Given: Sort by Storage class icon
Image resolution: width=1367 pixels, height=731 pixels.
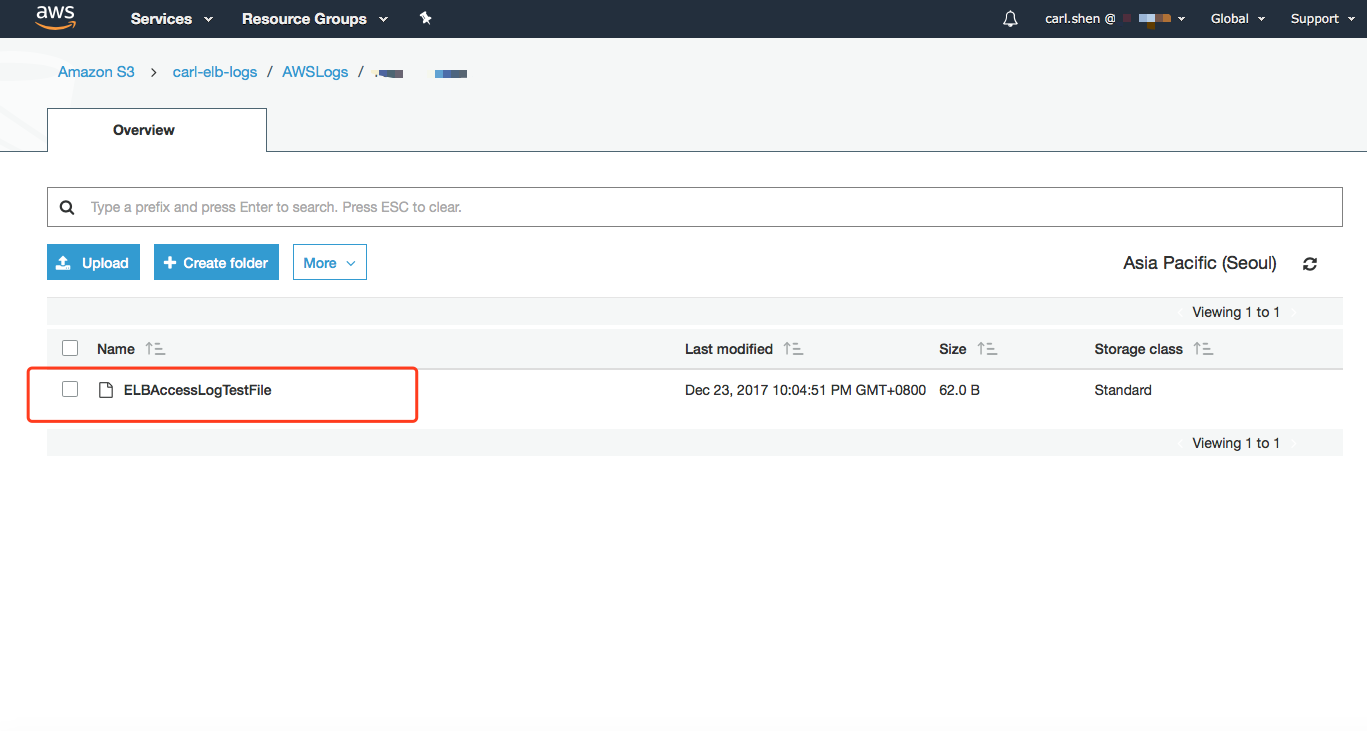Looking at the screenshot, I should click(x=1203, y=349).
